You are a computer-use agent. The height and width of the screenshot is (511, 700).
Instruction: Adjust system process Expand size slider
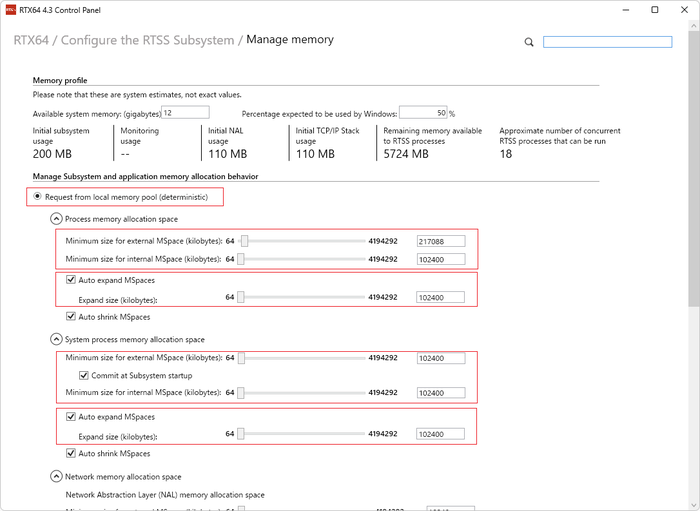(x=241, y=434)
